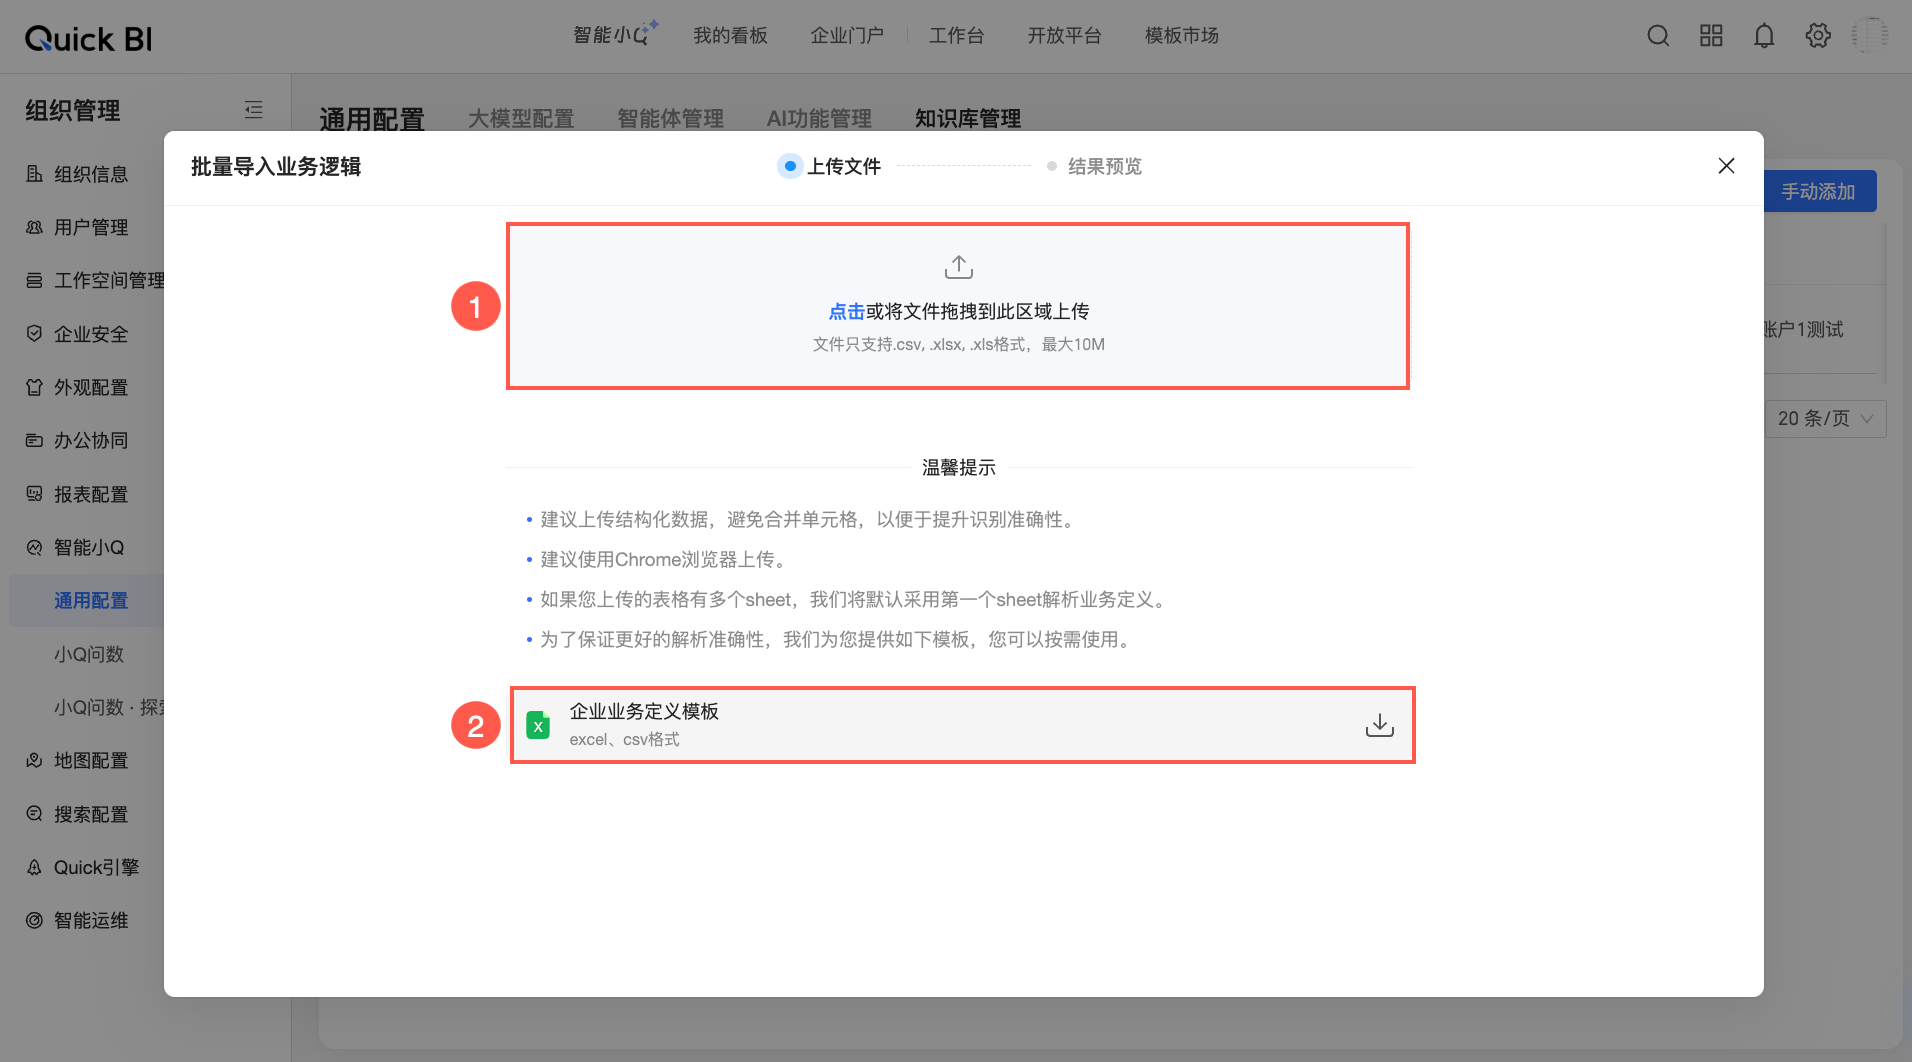Open the search icon in the top bar
1912x1062 pixels.
pos(1658,36)
